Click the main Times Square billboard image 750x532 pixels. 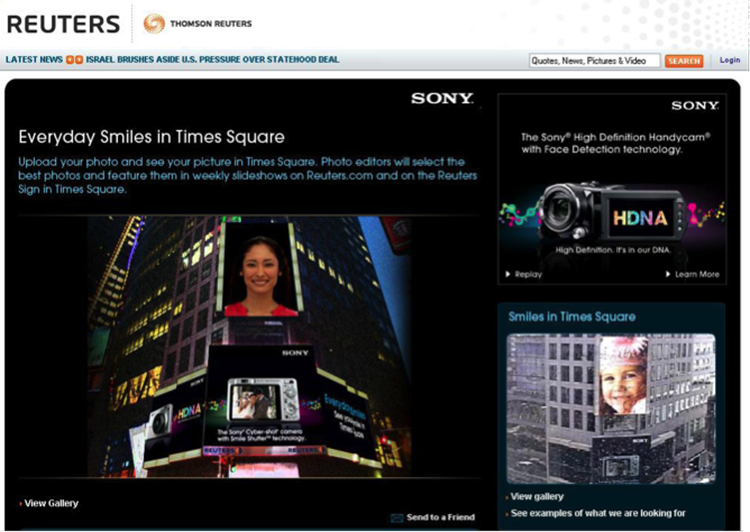(x=249, y=346)
